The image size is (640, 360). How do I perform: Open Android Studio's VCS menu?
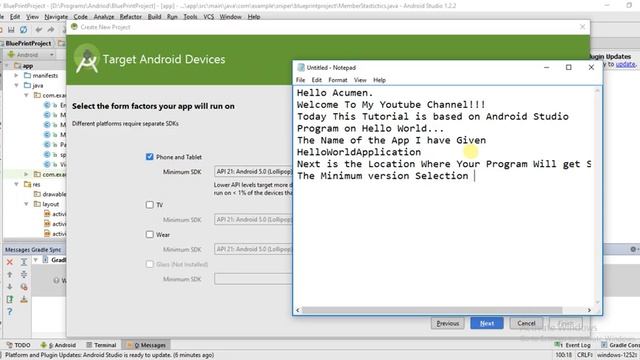point(209,17)
